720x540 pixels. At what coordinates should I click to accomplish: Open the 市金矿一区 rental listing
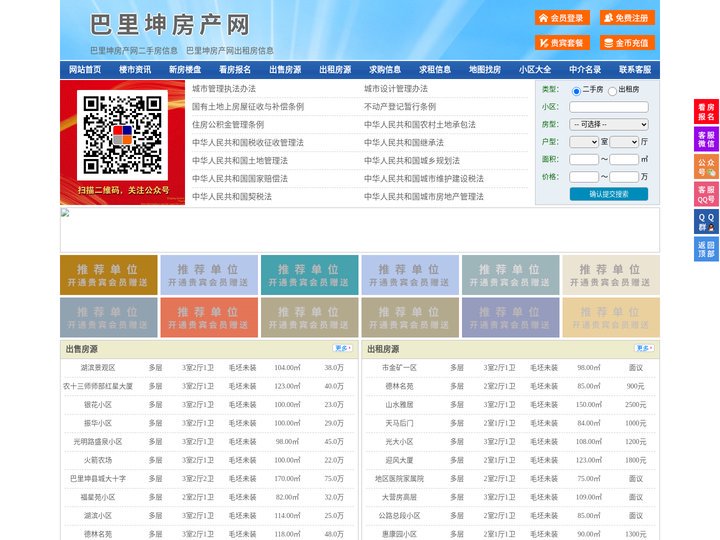point(399,368)
